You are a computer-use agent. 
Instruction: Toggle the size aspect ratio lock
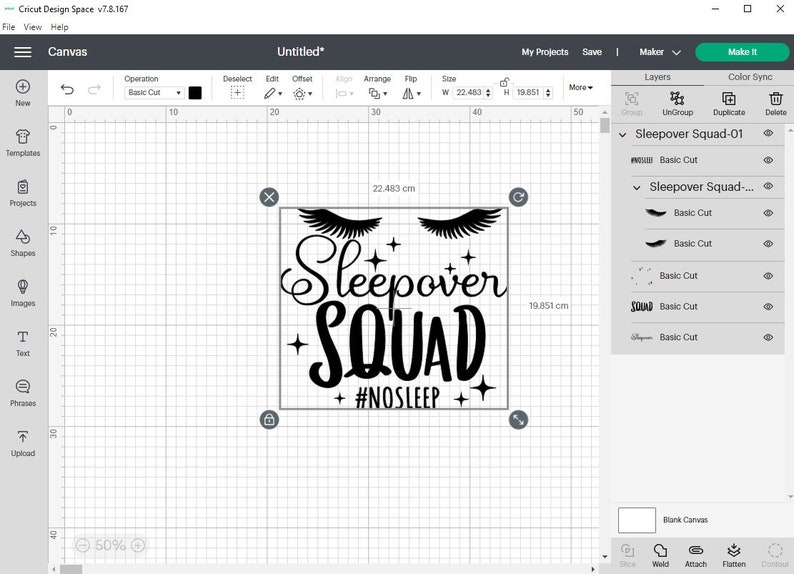504,82
